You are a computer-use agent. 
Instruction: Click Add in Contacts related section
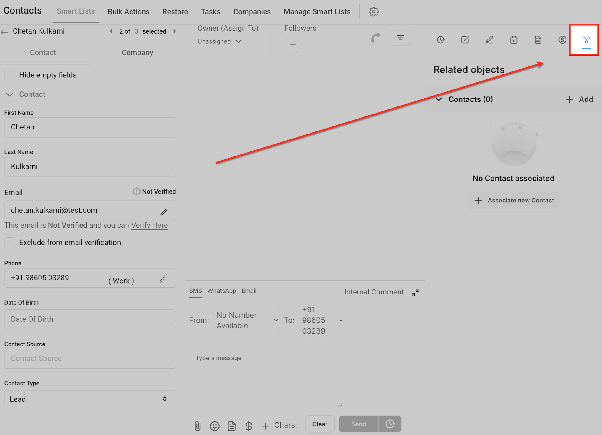579,99
